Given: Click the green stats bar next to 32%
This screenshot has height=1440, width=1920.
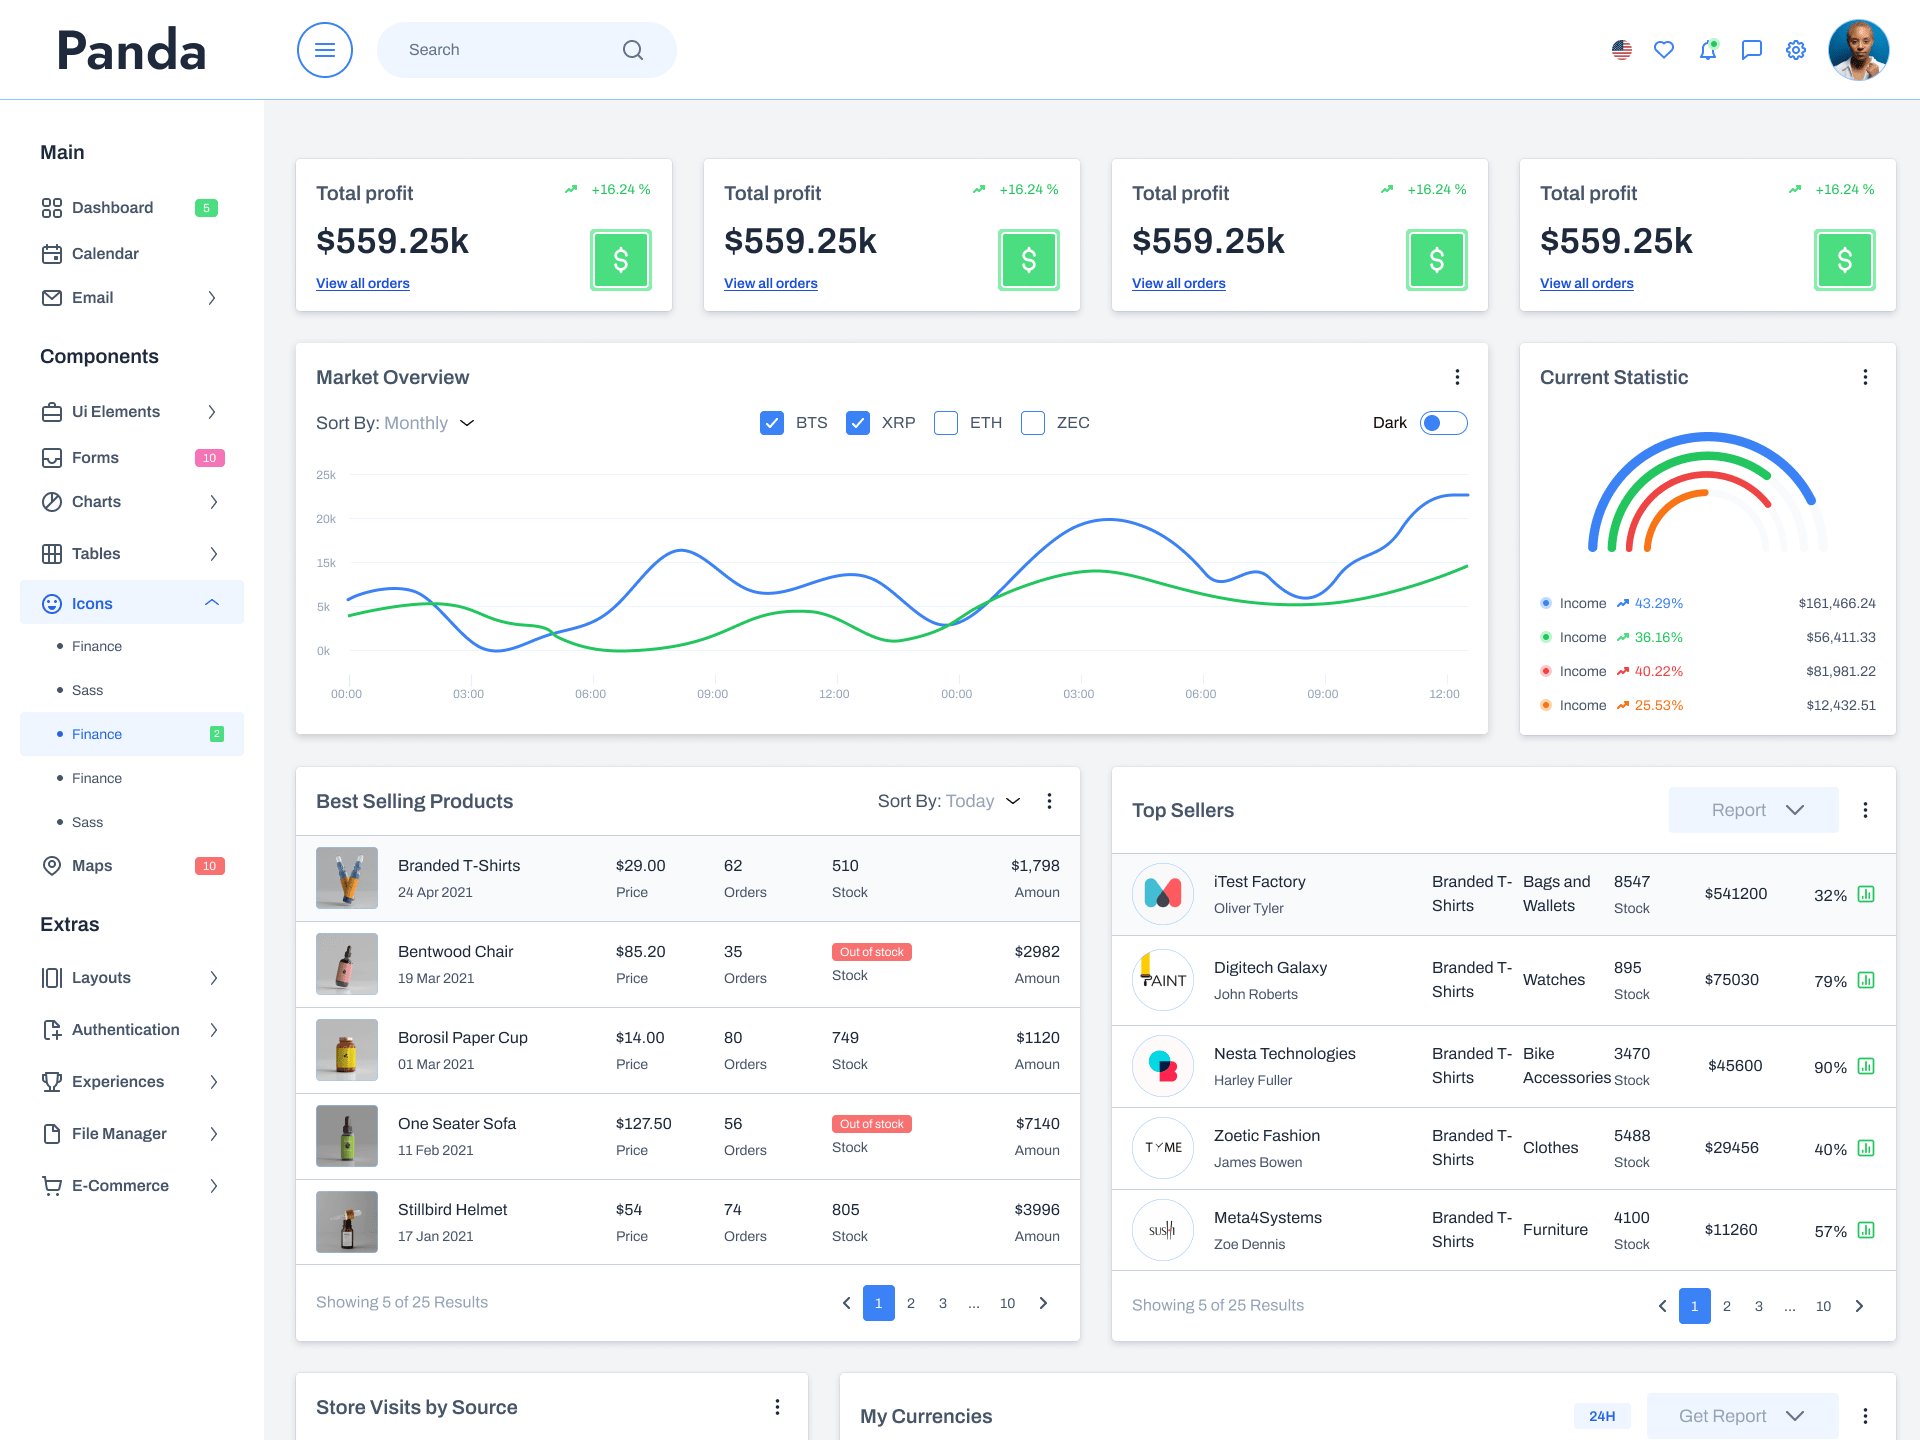Looking at the screenshot, I should pos(1866,895).
